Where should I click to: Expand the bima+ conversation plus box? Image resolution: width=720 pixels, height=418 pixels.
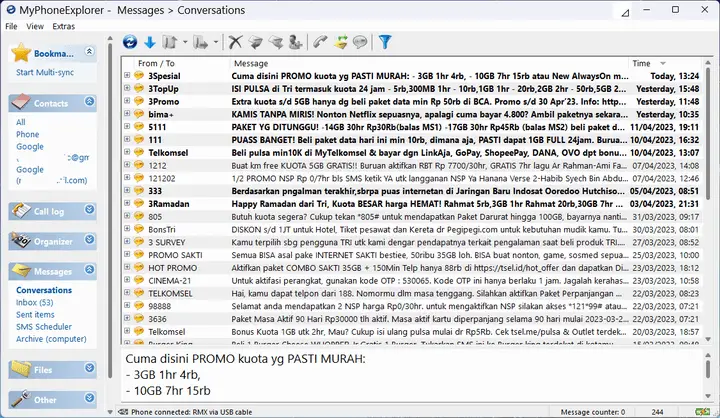pos(127,113)
